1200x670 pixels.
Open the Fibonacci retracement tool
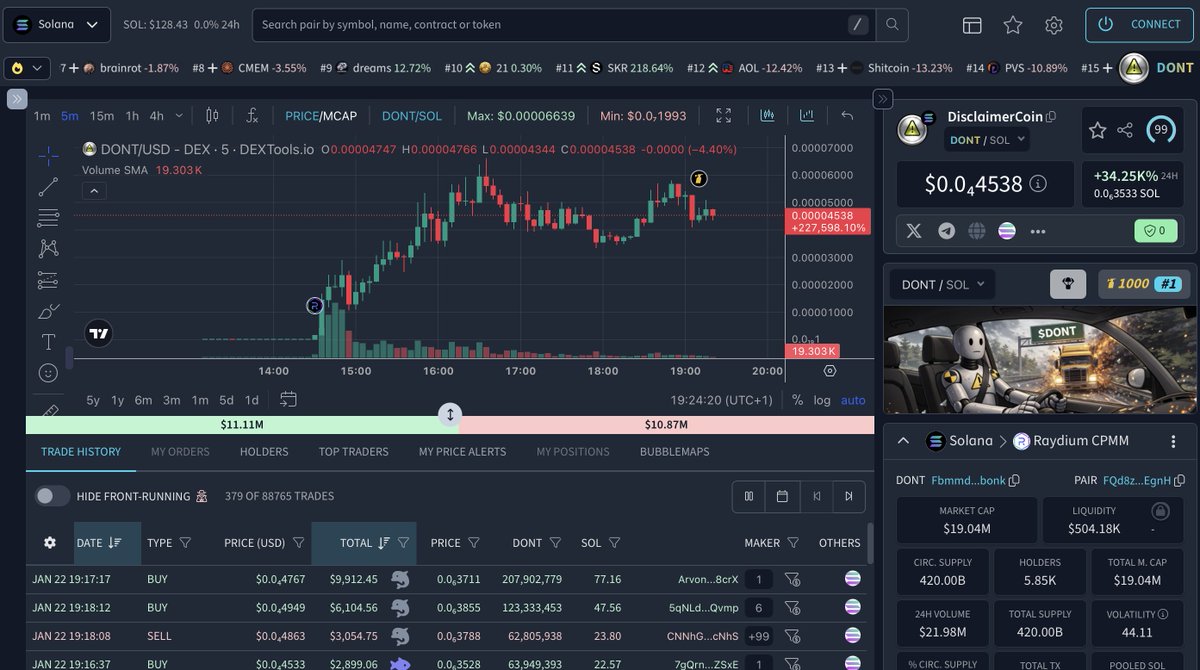(x=48, y=218)
